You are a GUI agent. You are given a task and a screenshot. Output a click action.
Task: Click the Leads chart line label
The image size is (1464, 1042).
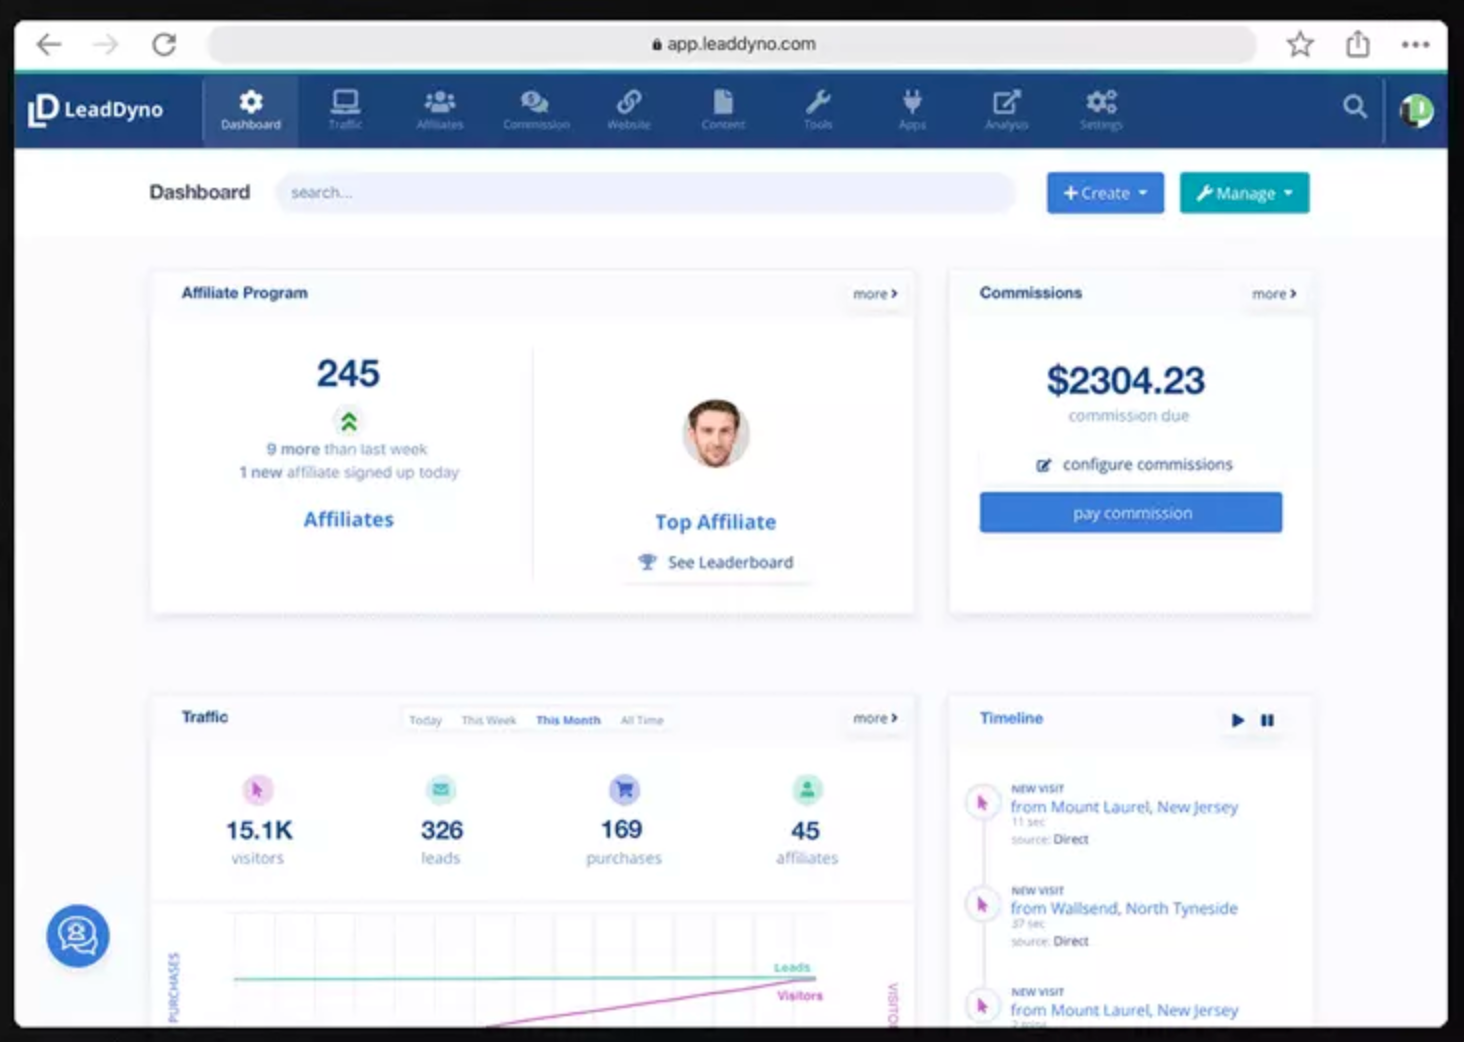[x=792, y=967]
